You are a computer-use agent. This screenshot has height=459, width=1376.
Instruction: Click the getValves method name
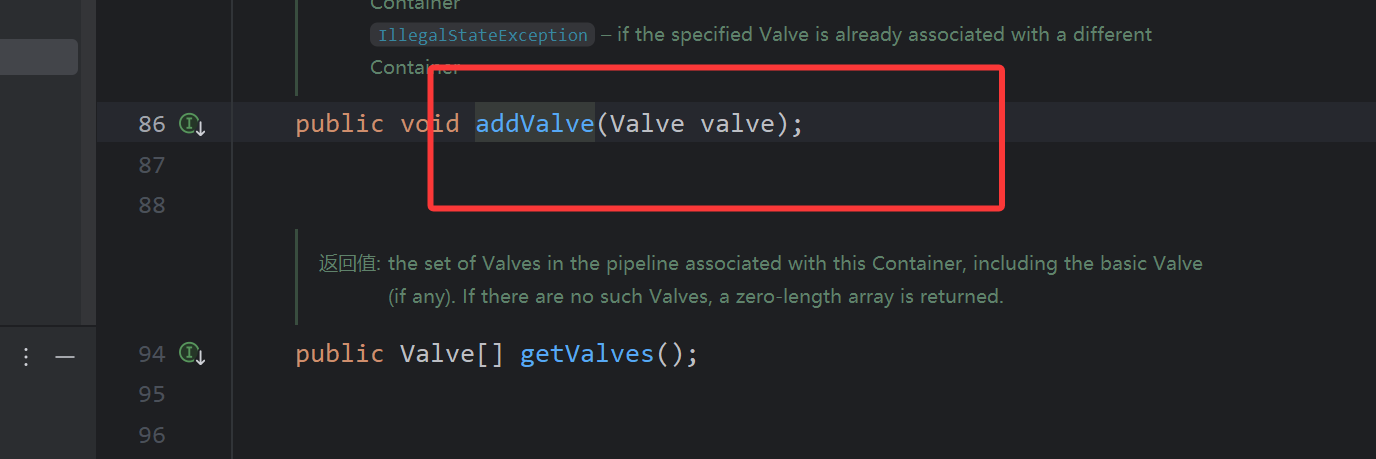pyautogui.click(x=586, y=354)
